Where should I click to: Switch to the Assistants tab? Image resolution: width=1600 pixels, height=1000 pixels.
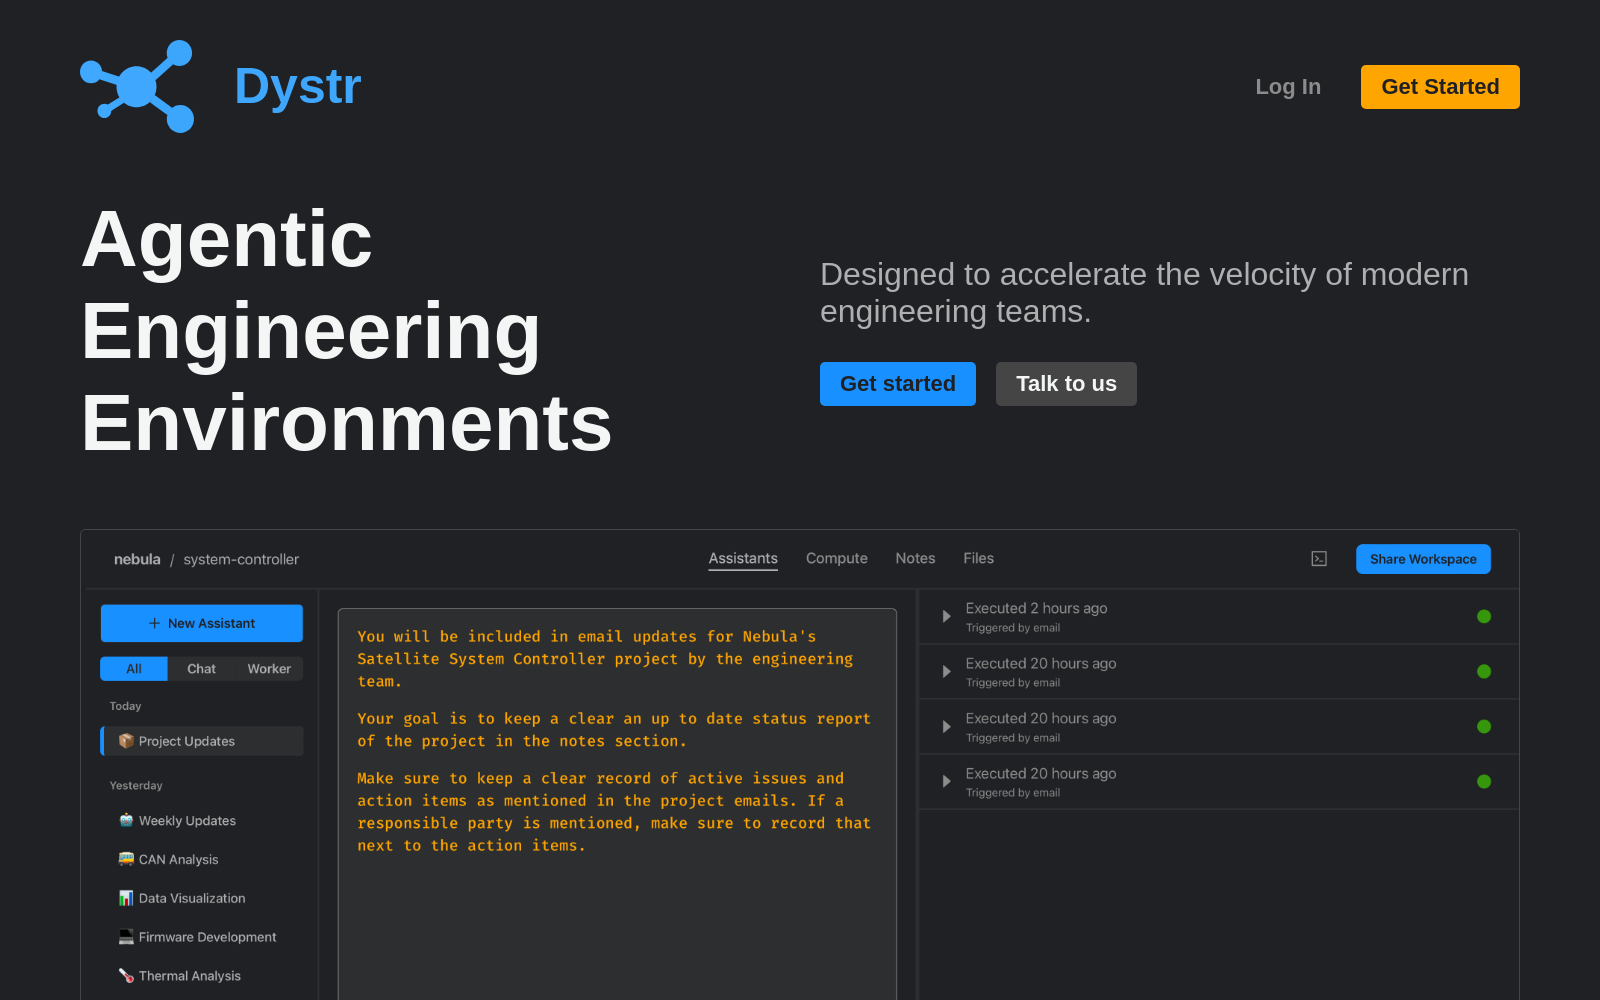pyautogui.click(x=743, y=558)
